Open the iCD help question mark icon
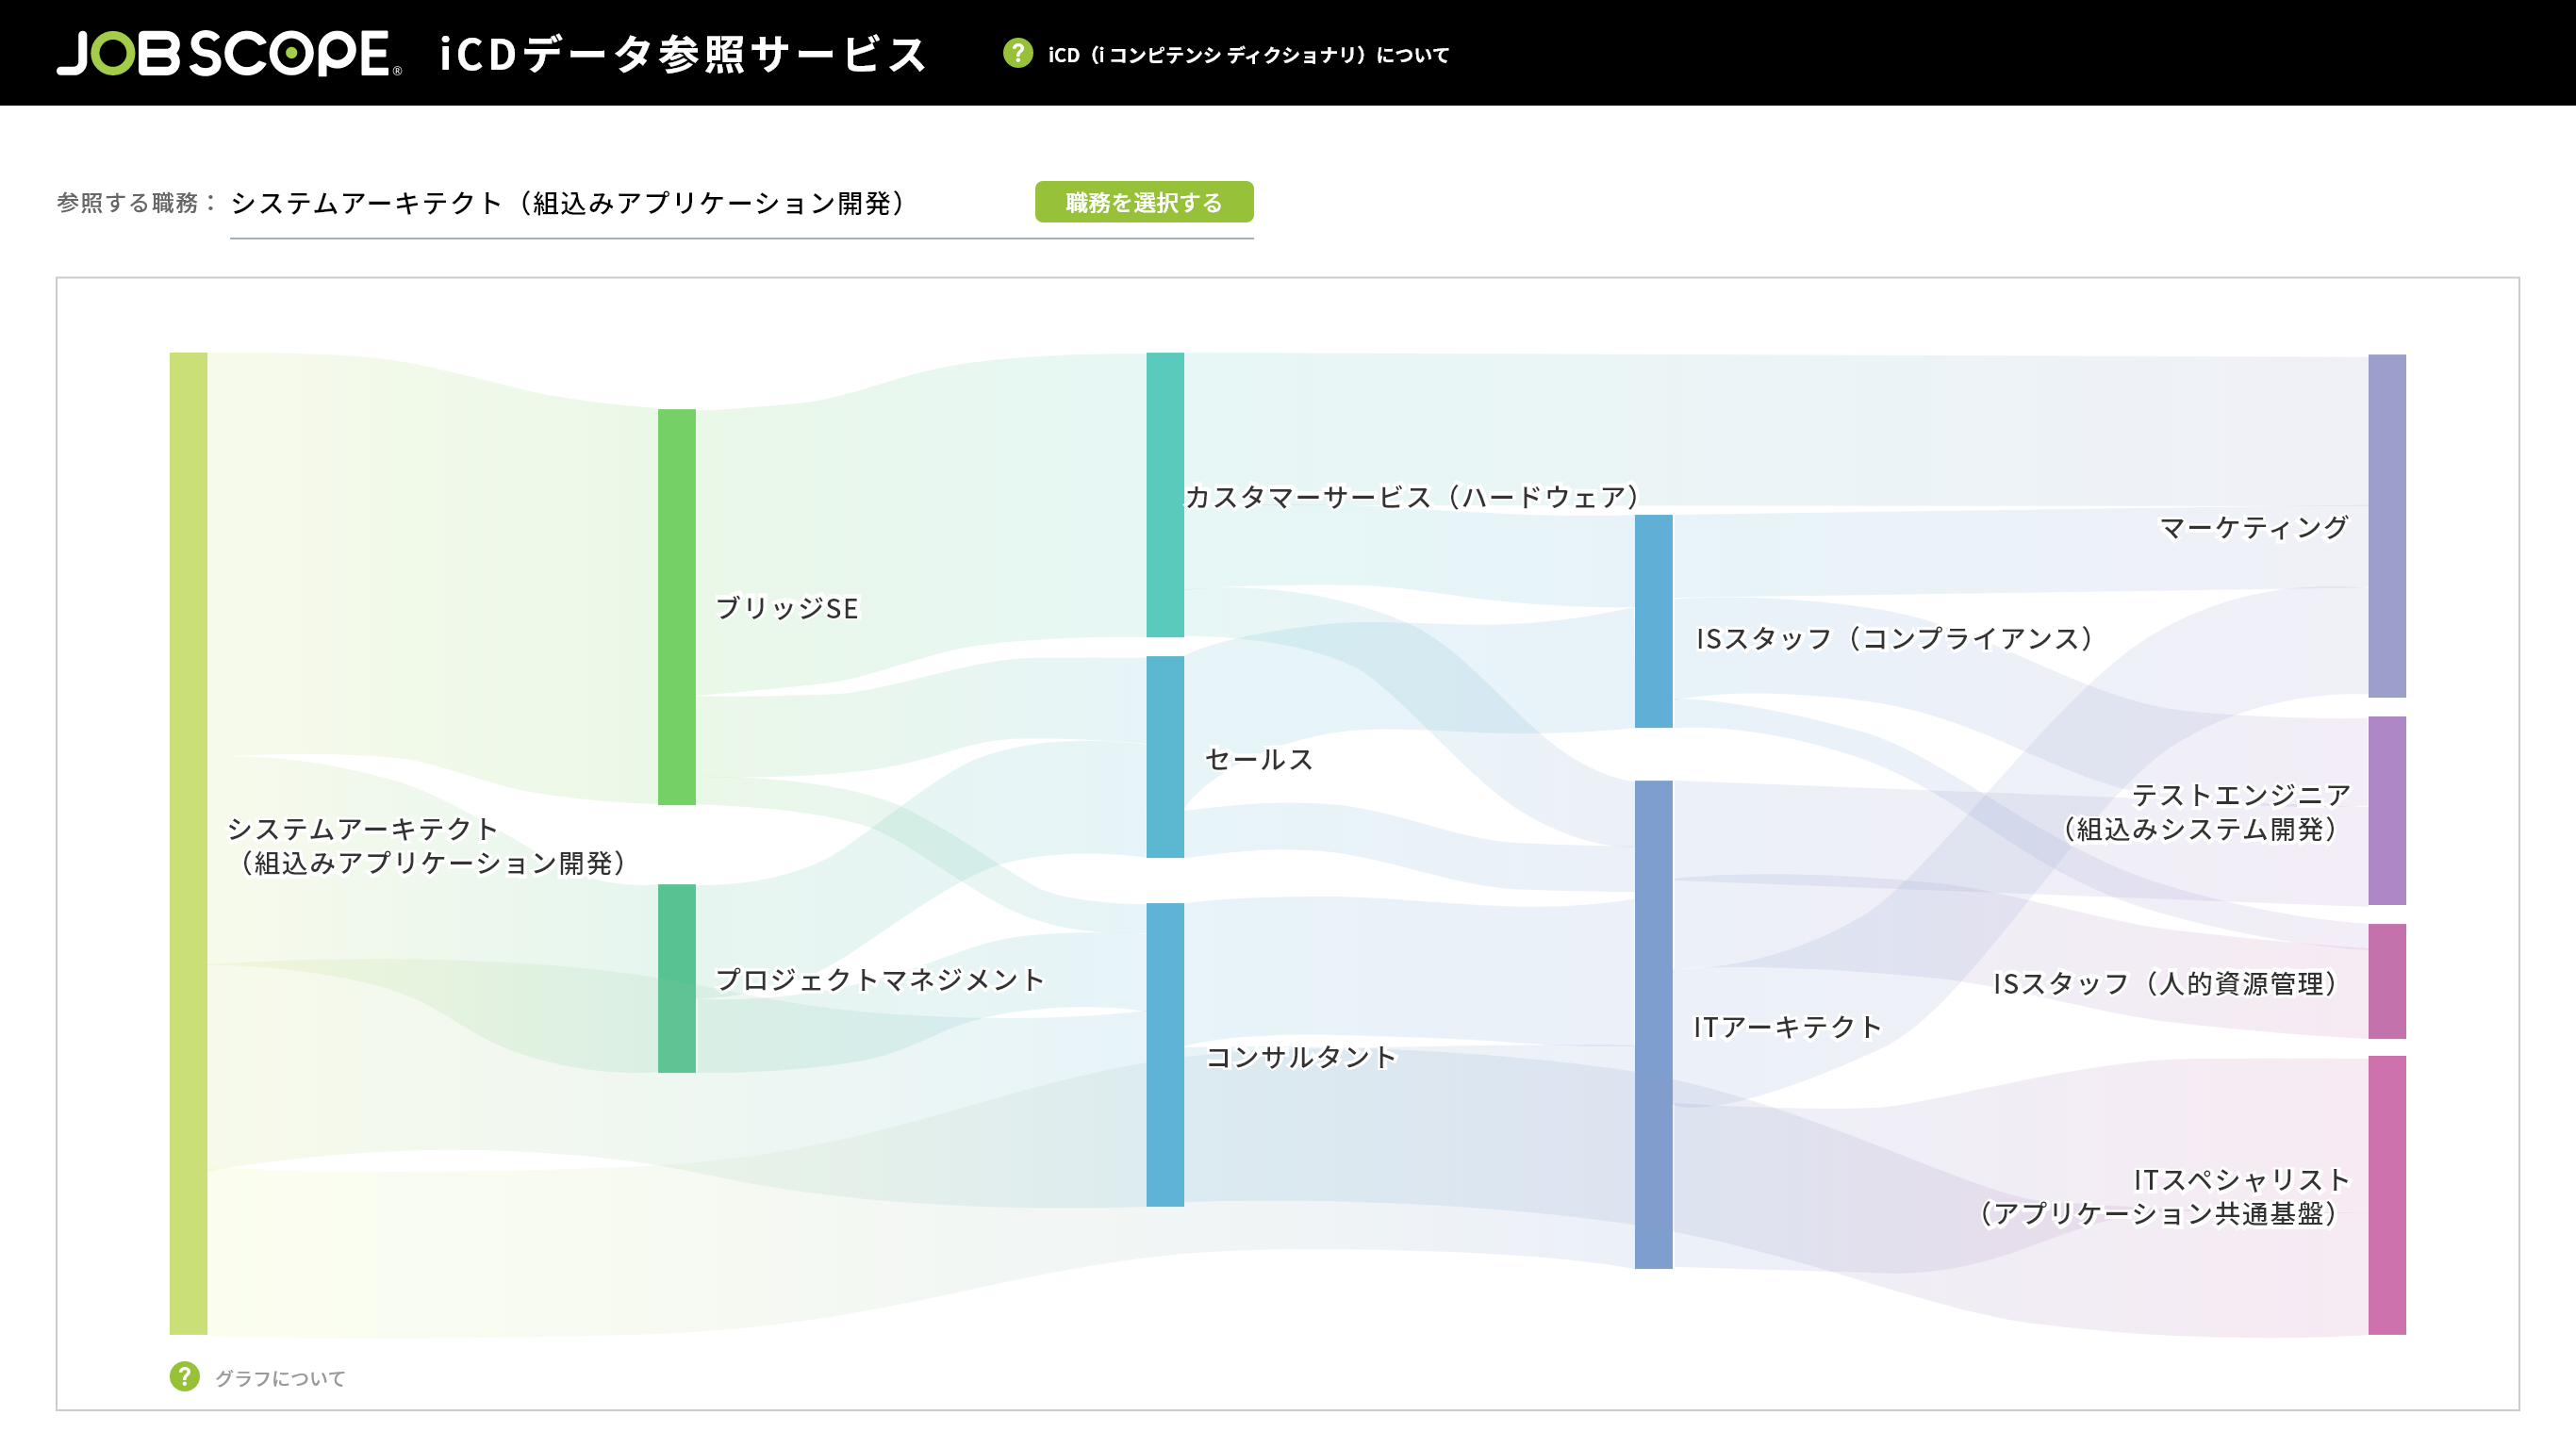 1017,53
